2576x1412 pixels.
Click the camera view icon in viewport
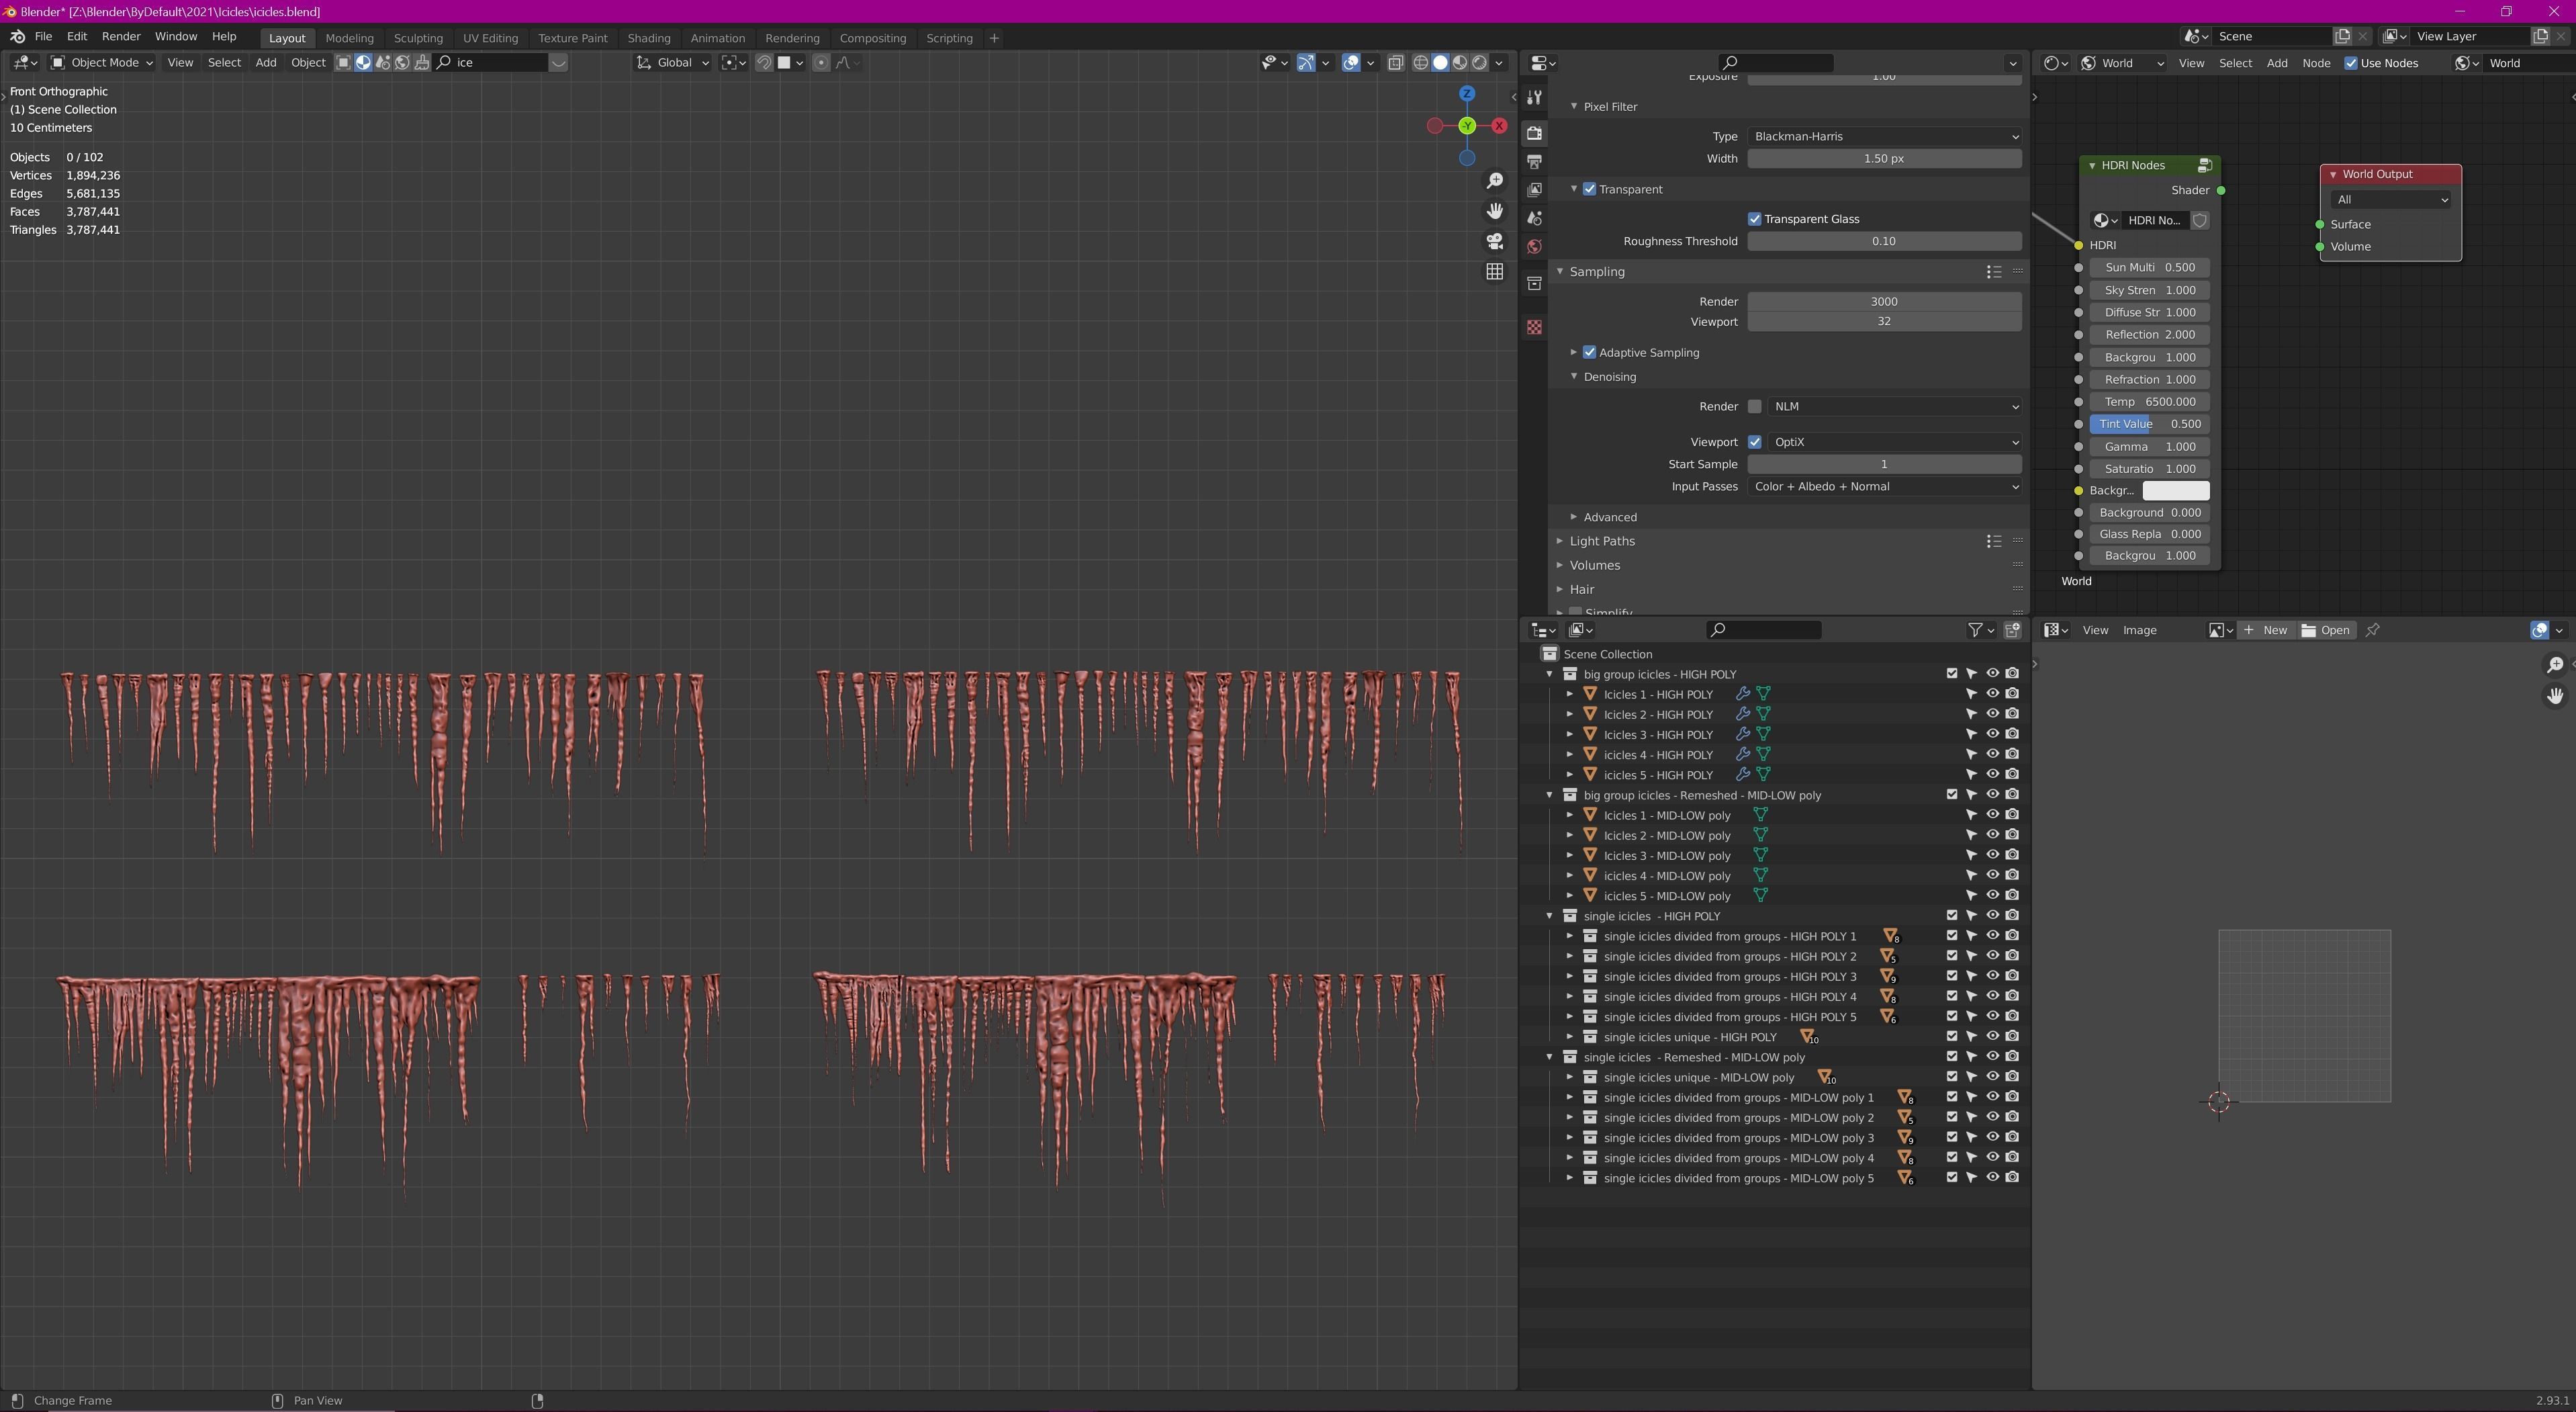coord(1494,241)
